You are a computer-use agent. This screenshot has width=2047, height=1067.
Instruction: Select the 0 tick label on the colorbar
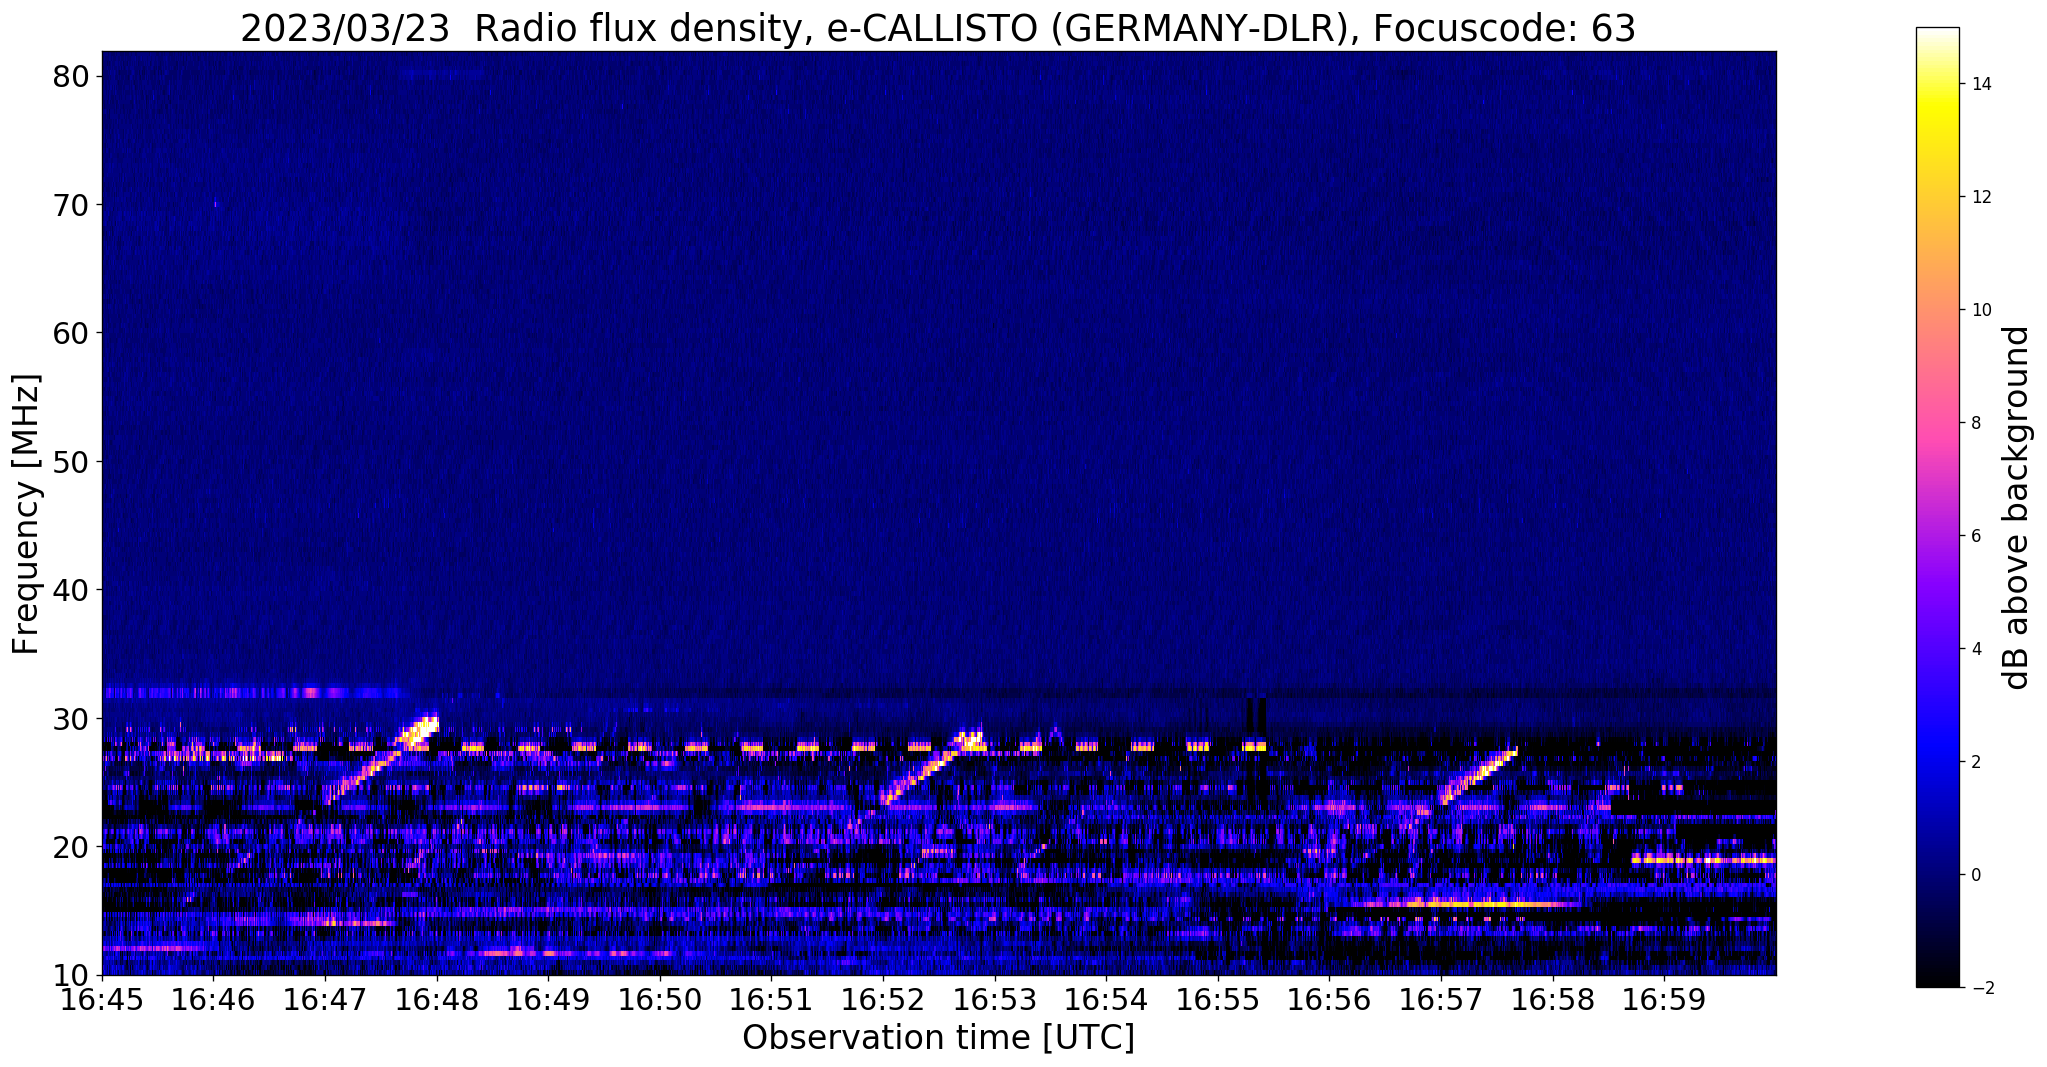click(x=1975, y=875)
